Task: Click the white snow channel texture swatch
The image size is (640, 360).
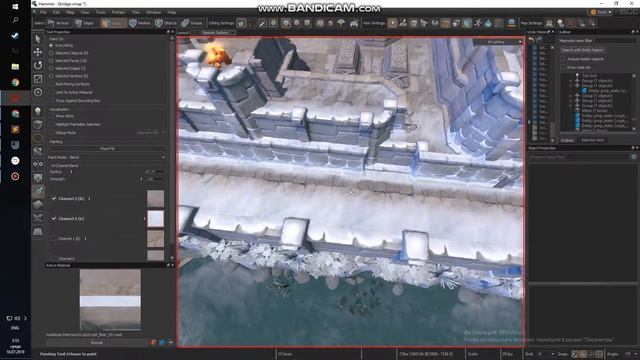Action: tap(155, 218)
